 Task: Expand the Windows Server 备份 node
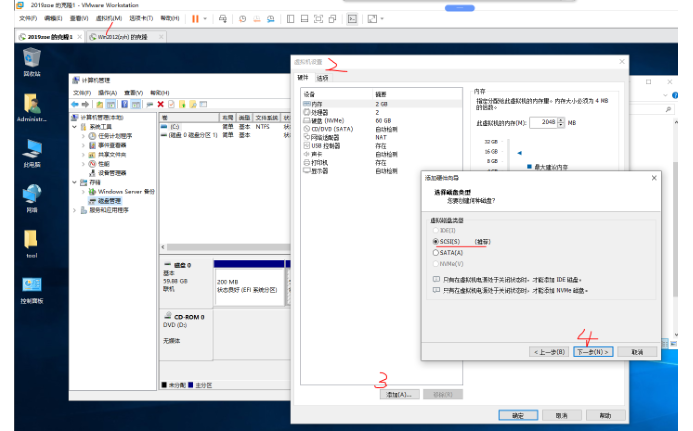click(x=83, y=192)
